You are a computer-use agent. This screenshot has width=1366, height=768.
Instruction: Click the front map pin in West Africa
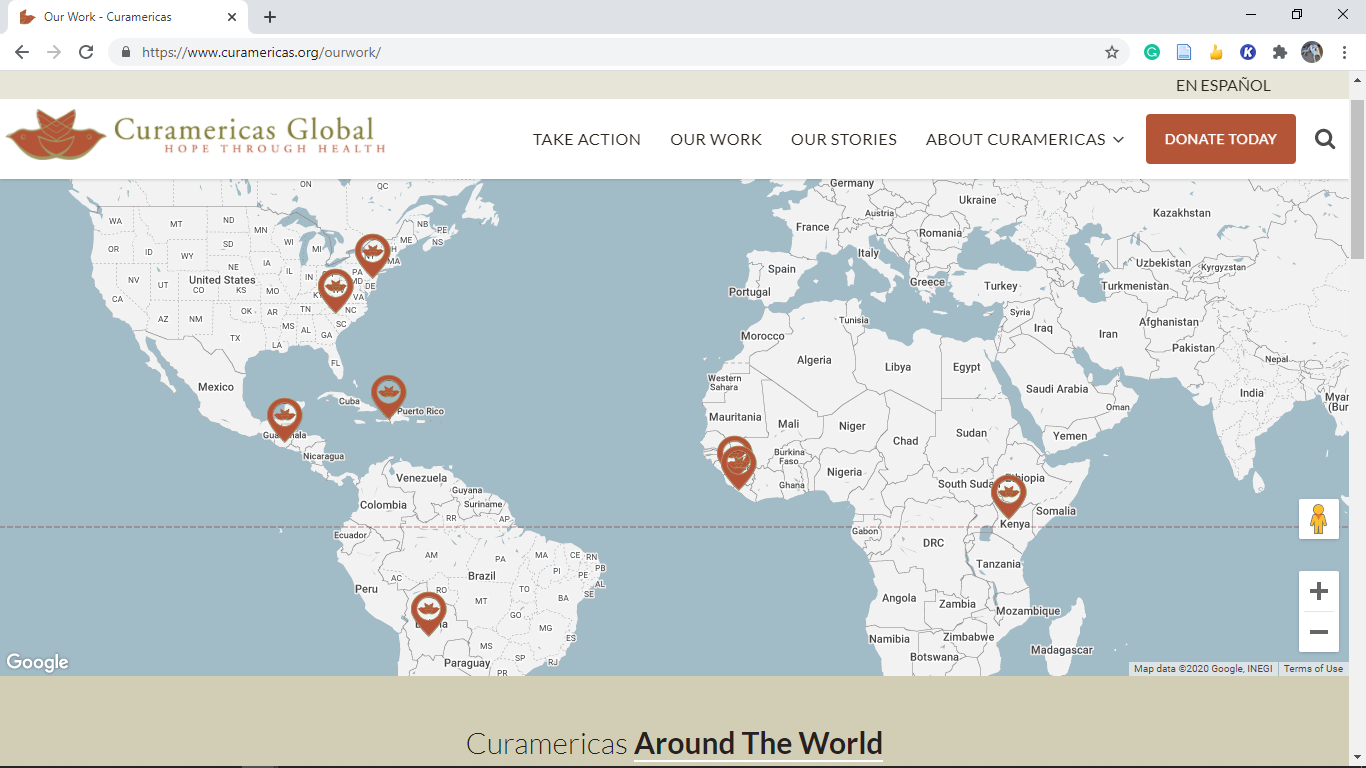pos(739,466)
